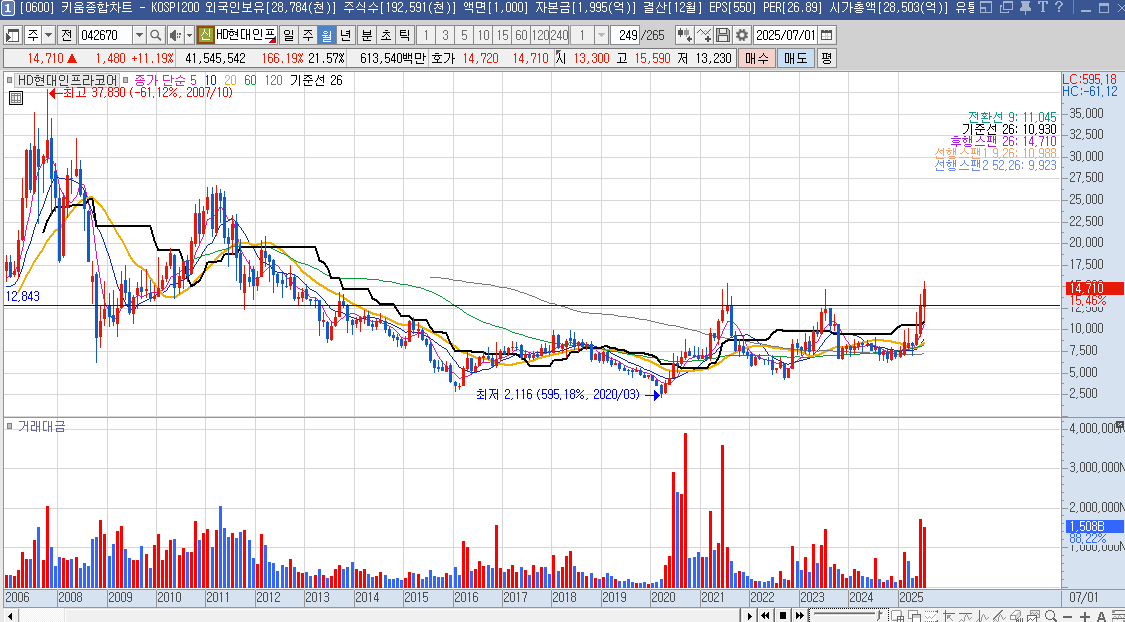
Task: Zoom in chart with the plus icon
Action: (1084, 616)
